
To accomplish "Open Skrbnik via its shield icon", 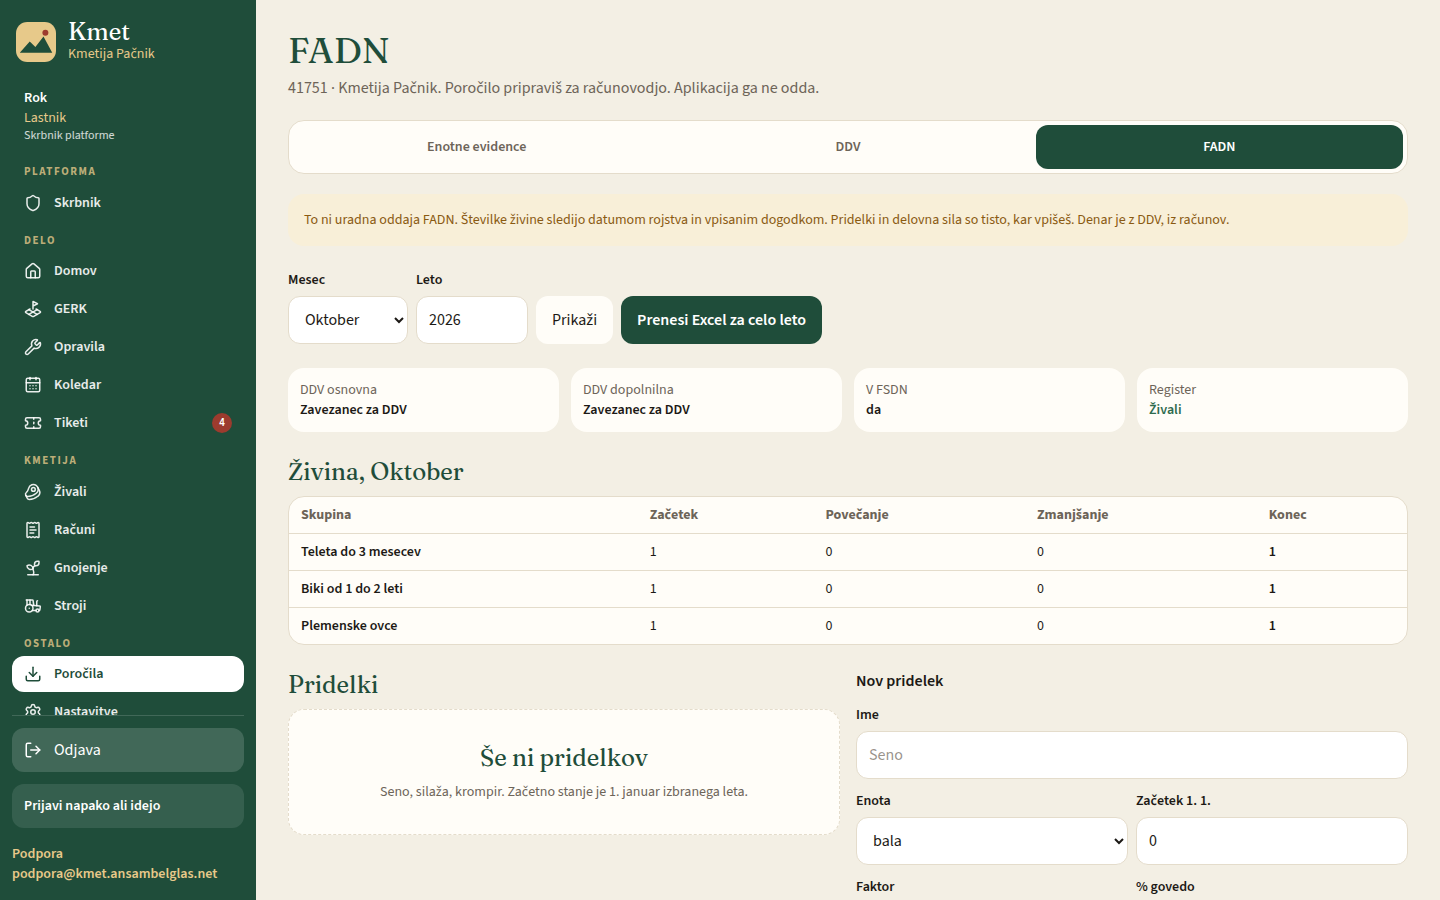I will tap(33, 203).
